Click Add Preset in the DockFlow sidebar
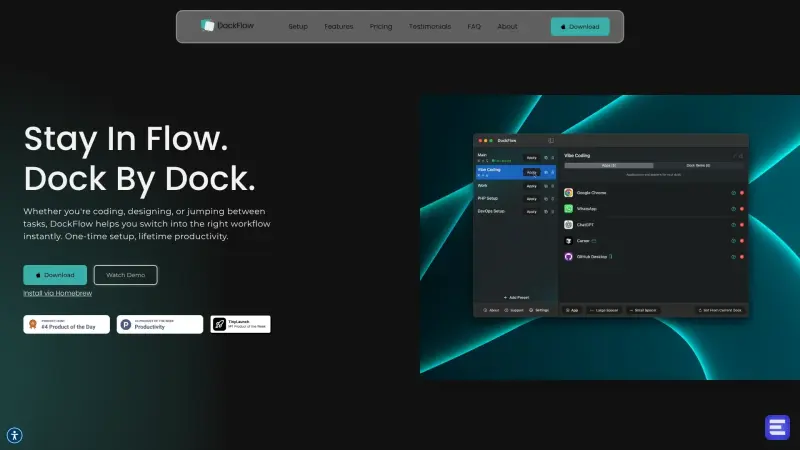800x450 pixels. 516,297
